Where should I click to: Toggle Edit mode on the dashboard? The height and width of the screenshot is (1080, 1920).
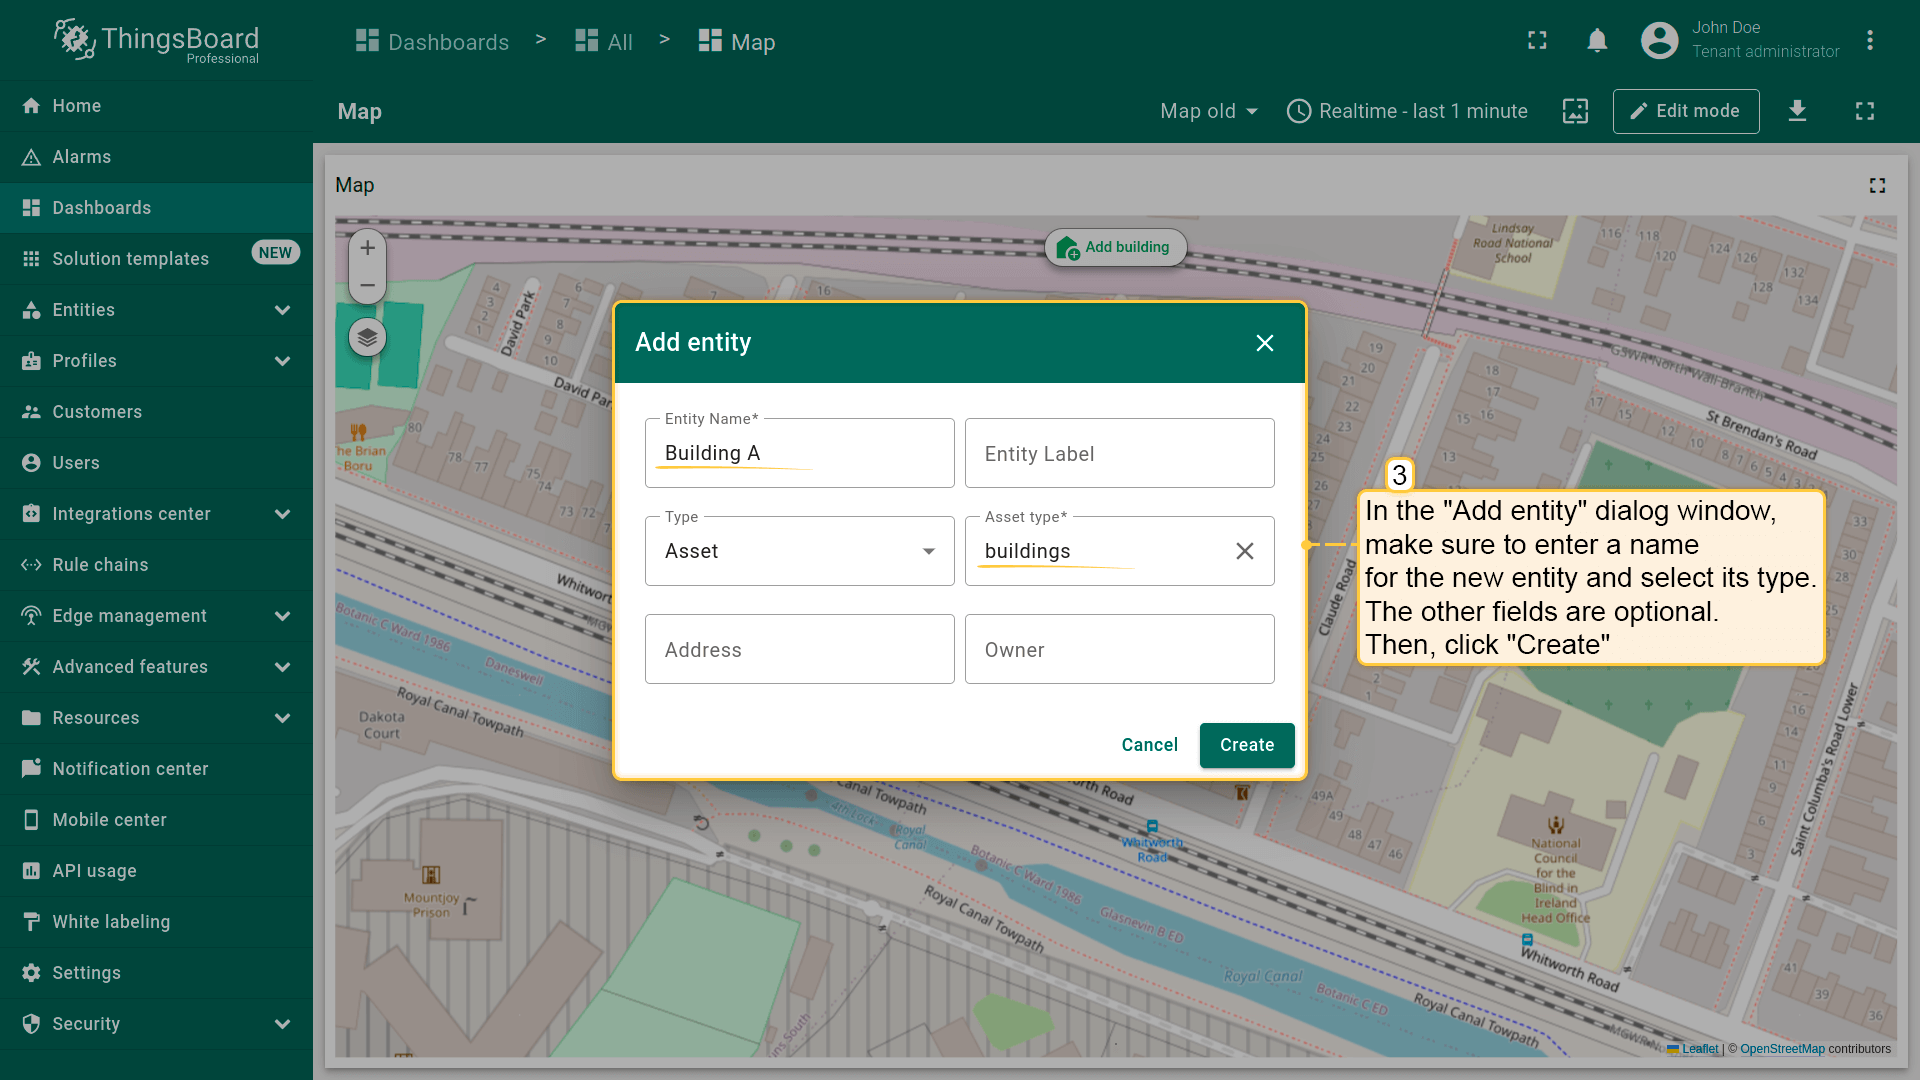pyautogui.click(x=1685, y=111)
